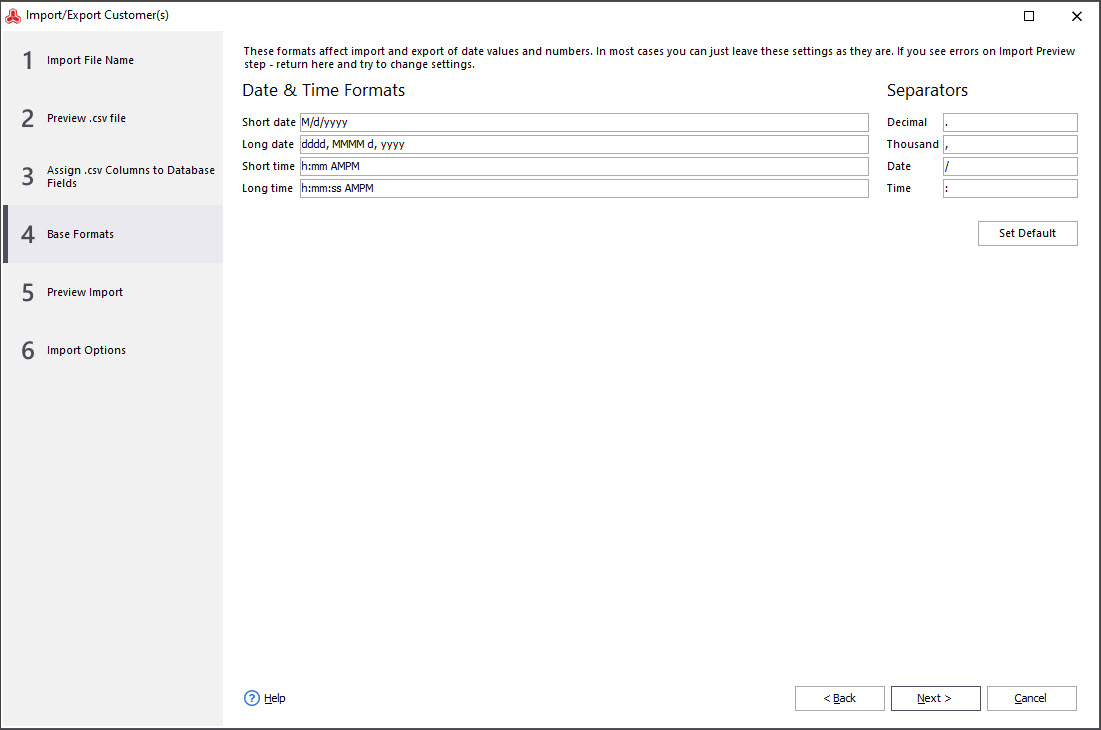Click the Thousand separator field
Screen dimensions: 1101x730
click(1010, 144)
